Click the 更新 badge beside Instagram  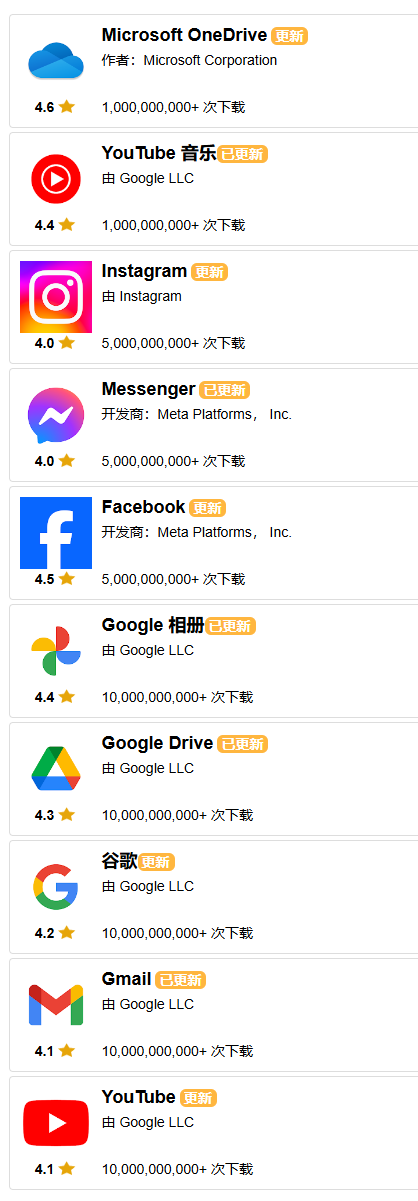tap(210, 272)
